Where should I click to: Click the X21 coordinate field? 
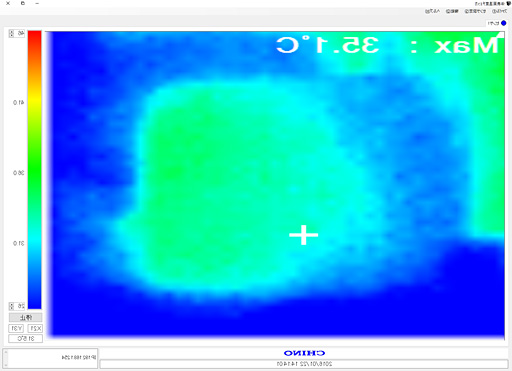[35, 329]
